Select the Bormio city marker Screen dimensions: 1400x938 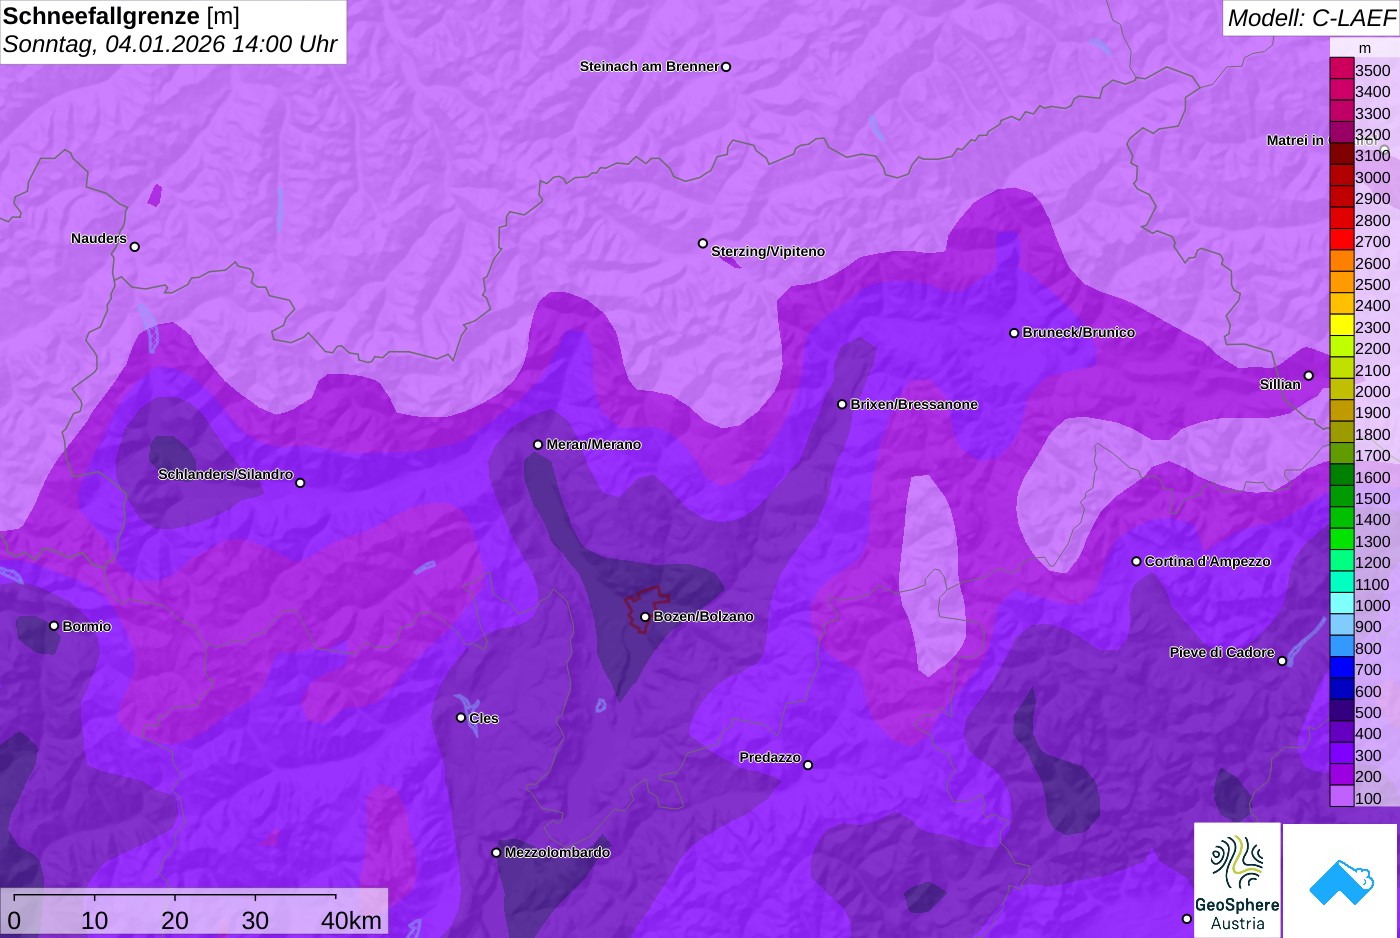pos(54,626)
